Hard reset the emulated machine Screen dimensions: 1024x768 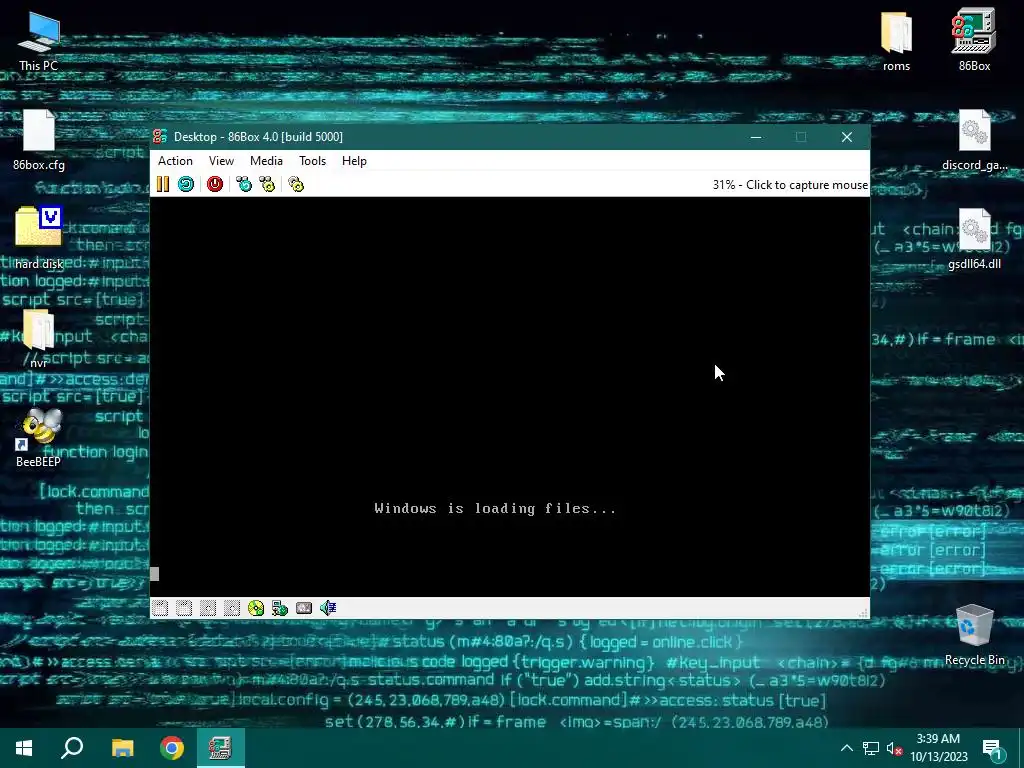point(186,184)
